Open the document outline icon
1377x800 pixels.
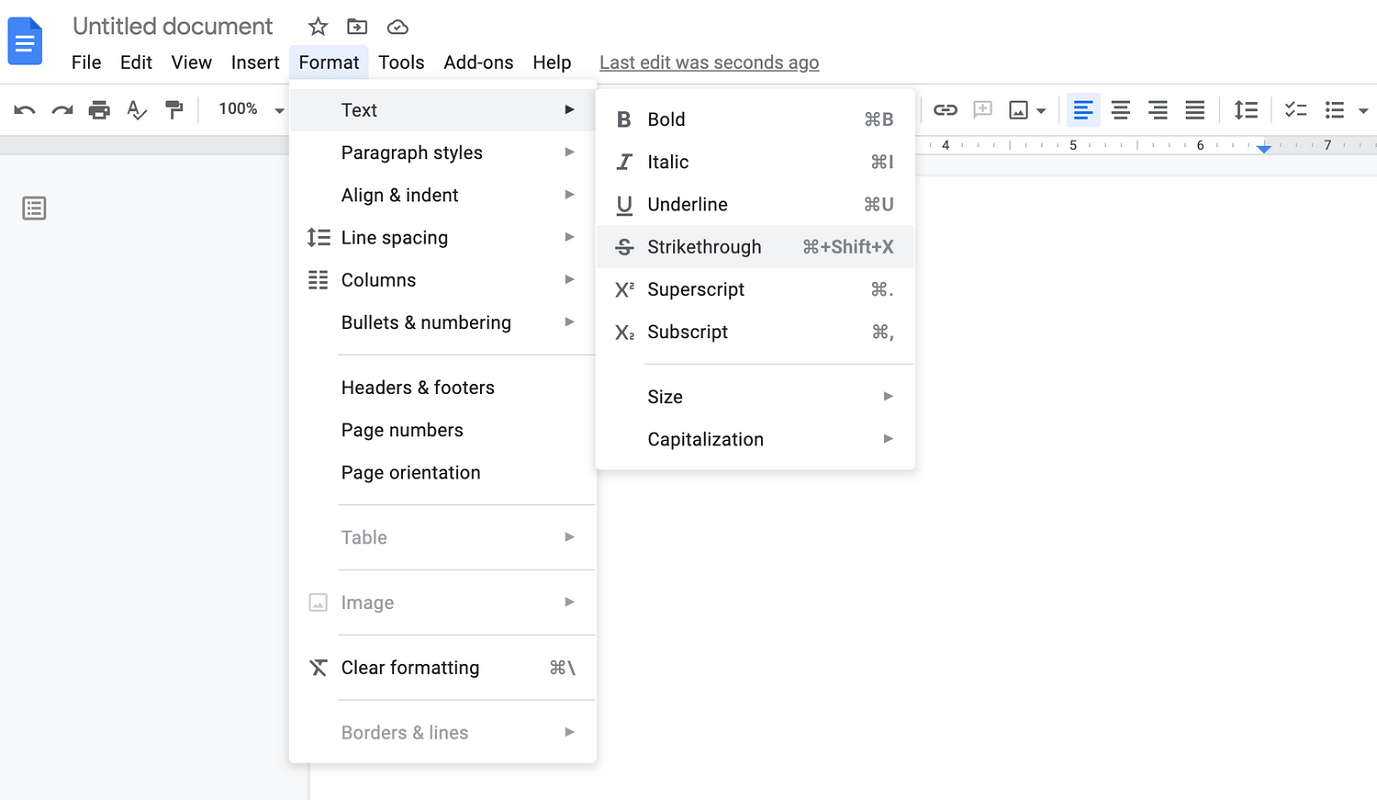click(x=34, y=208)
